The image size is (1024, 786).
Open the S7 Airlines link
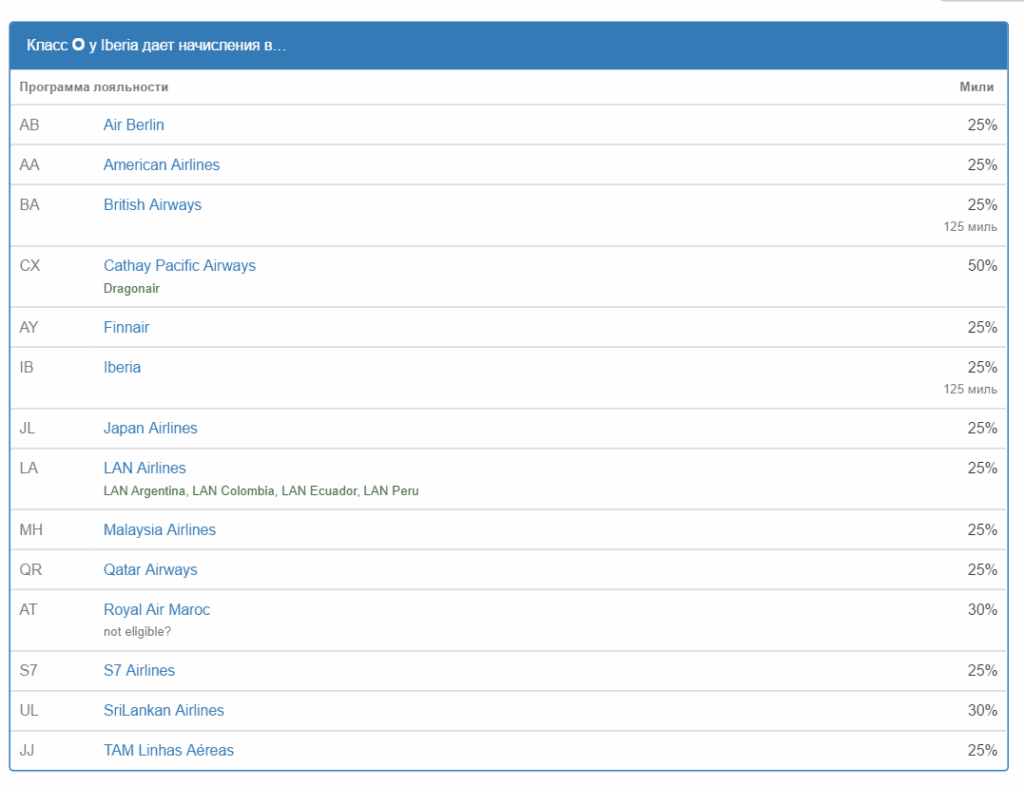coord(139,670)
